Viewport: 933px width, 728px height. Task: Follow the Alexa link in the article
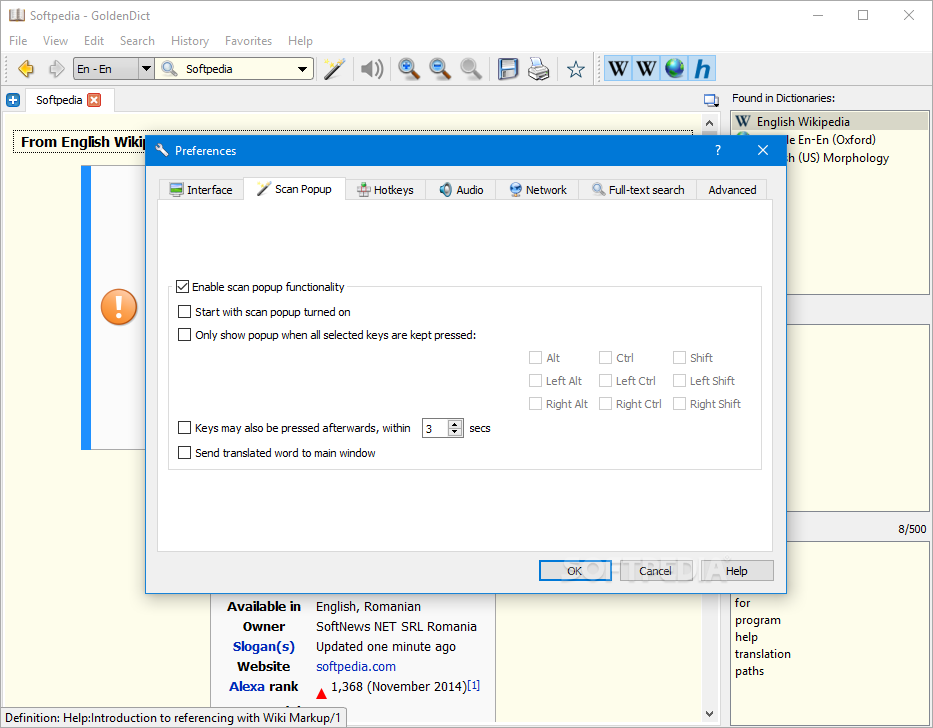(247, 686)
